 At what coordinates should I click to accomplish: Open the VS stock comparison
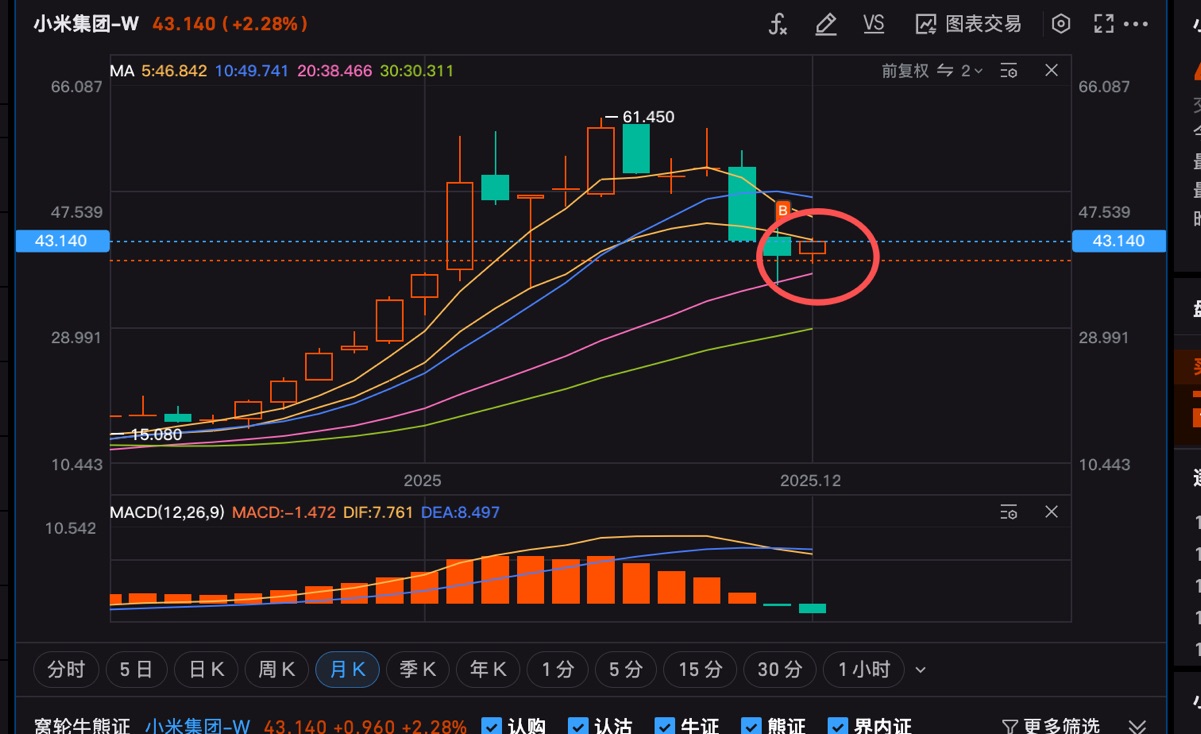point(873,24)
